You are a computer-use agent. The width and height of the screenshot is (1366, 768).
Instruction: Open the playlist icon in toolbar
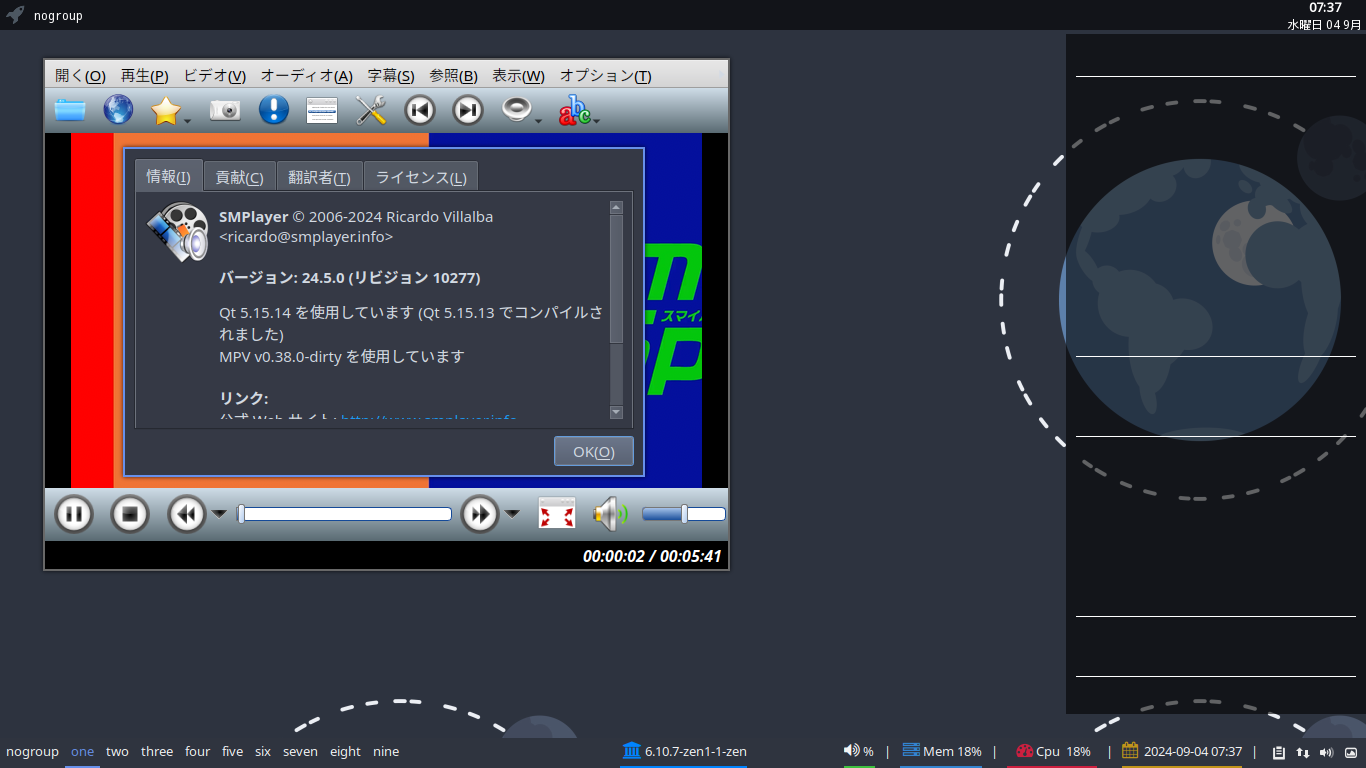click(x=322, y=110)
